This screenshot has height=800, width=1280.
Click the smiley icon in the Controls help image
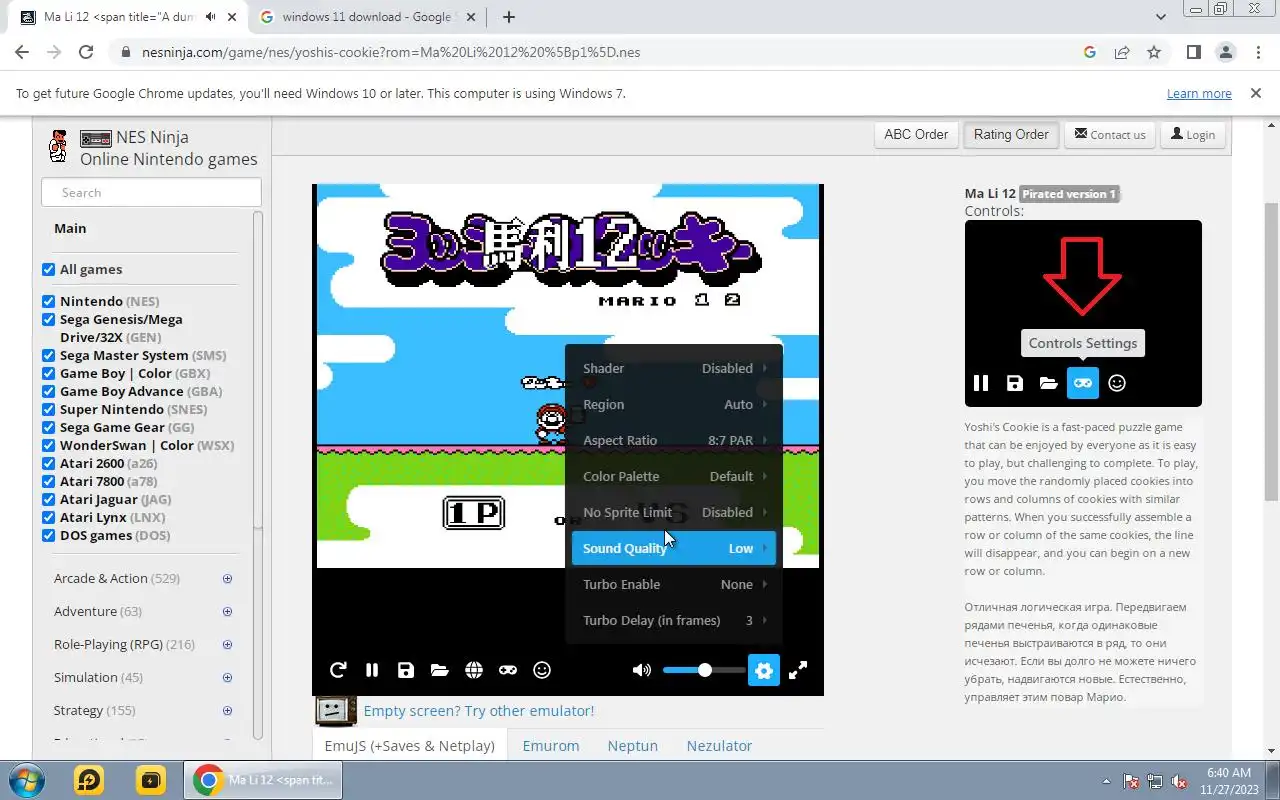coord(1117,383)
